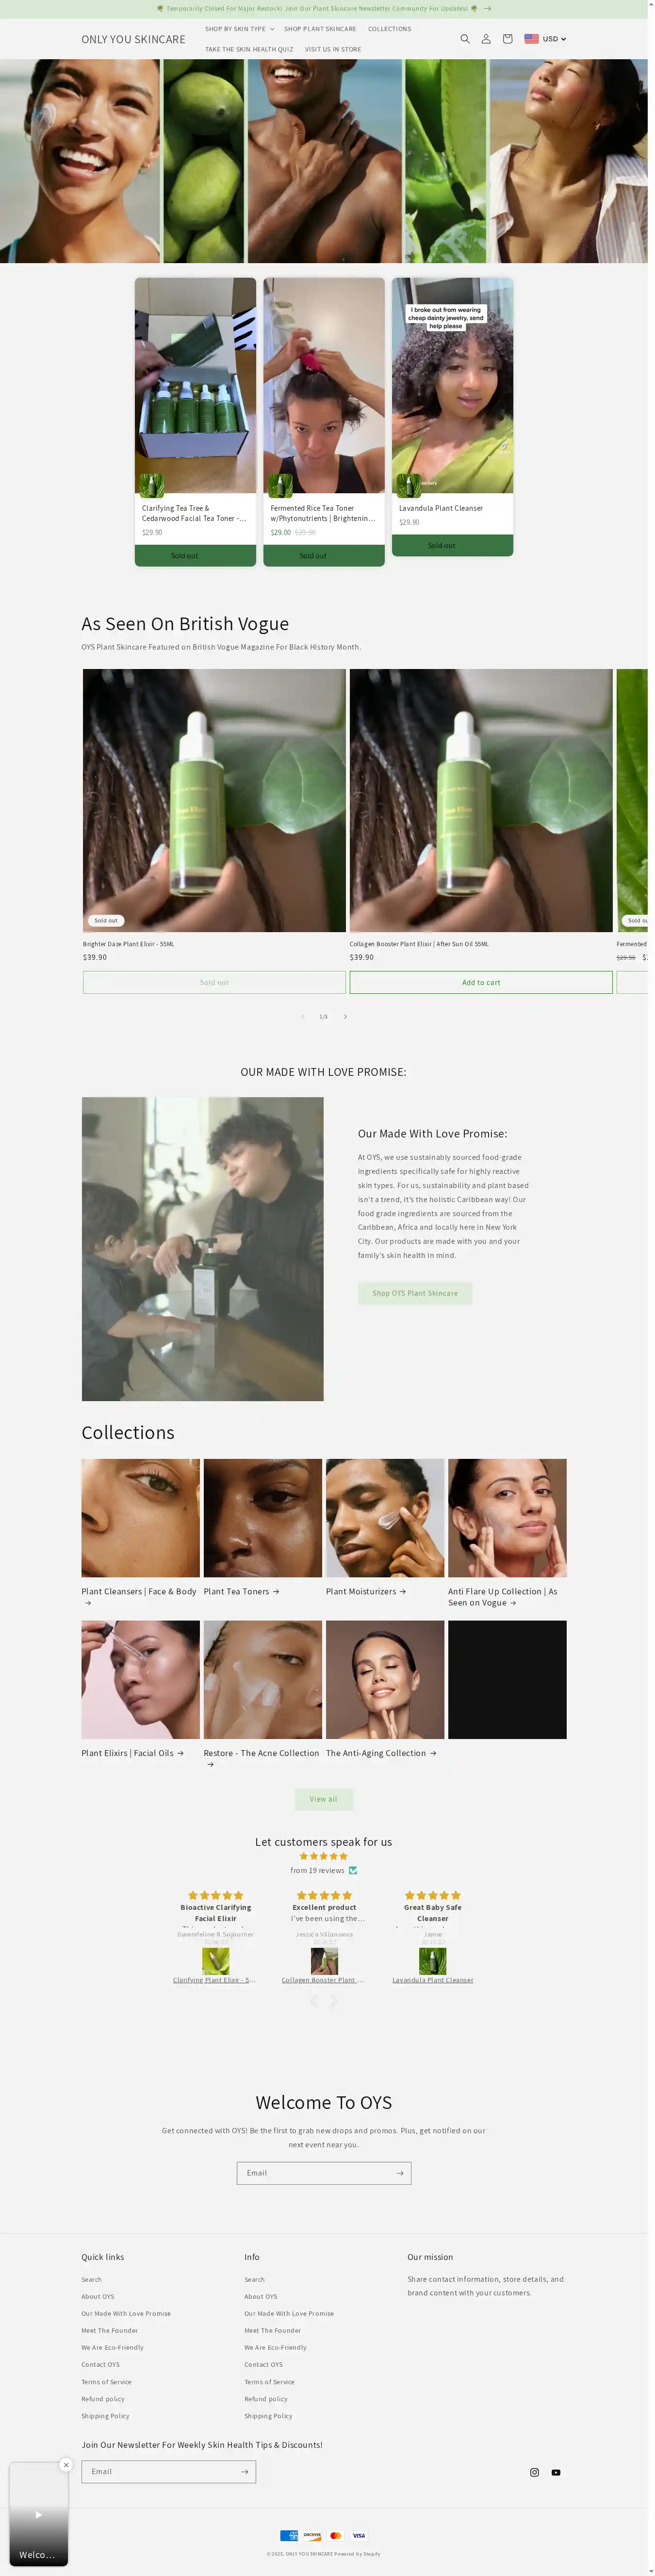Open the Plant Tea Toners collection thumbnail
Image resolution: width=655 pixels, height=2576 pixels.
click(x=263, y=1518)
